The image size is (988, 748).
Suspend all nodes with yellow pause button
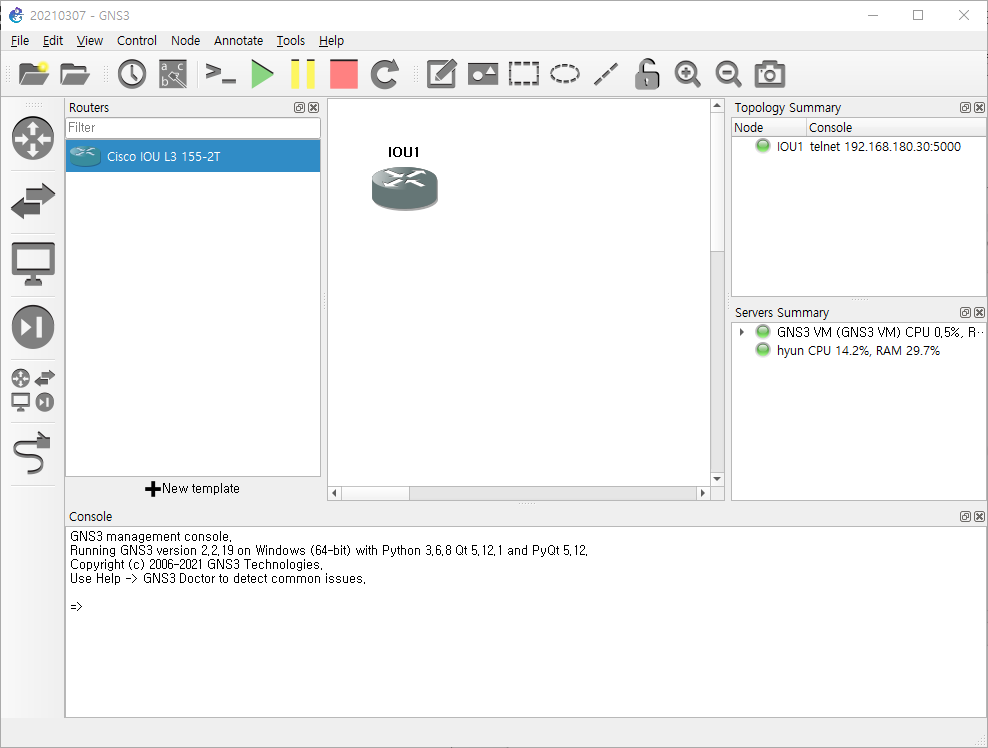pos(302,74)
